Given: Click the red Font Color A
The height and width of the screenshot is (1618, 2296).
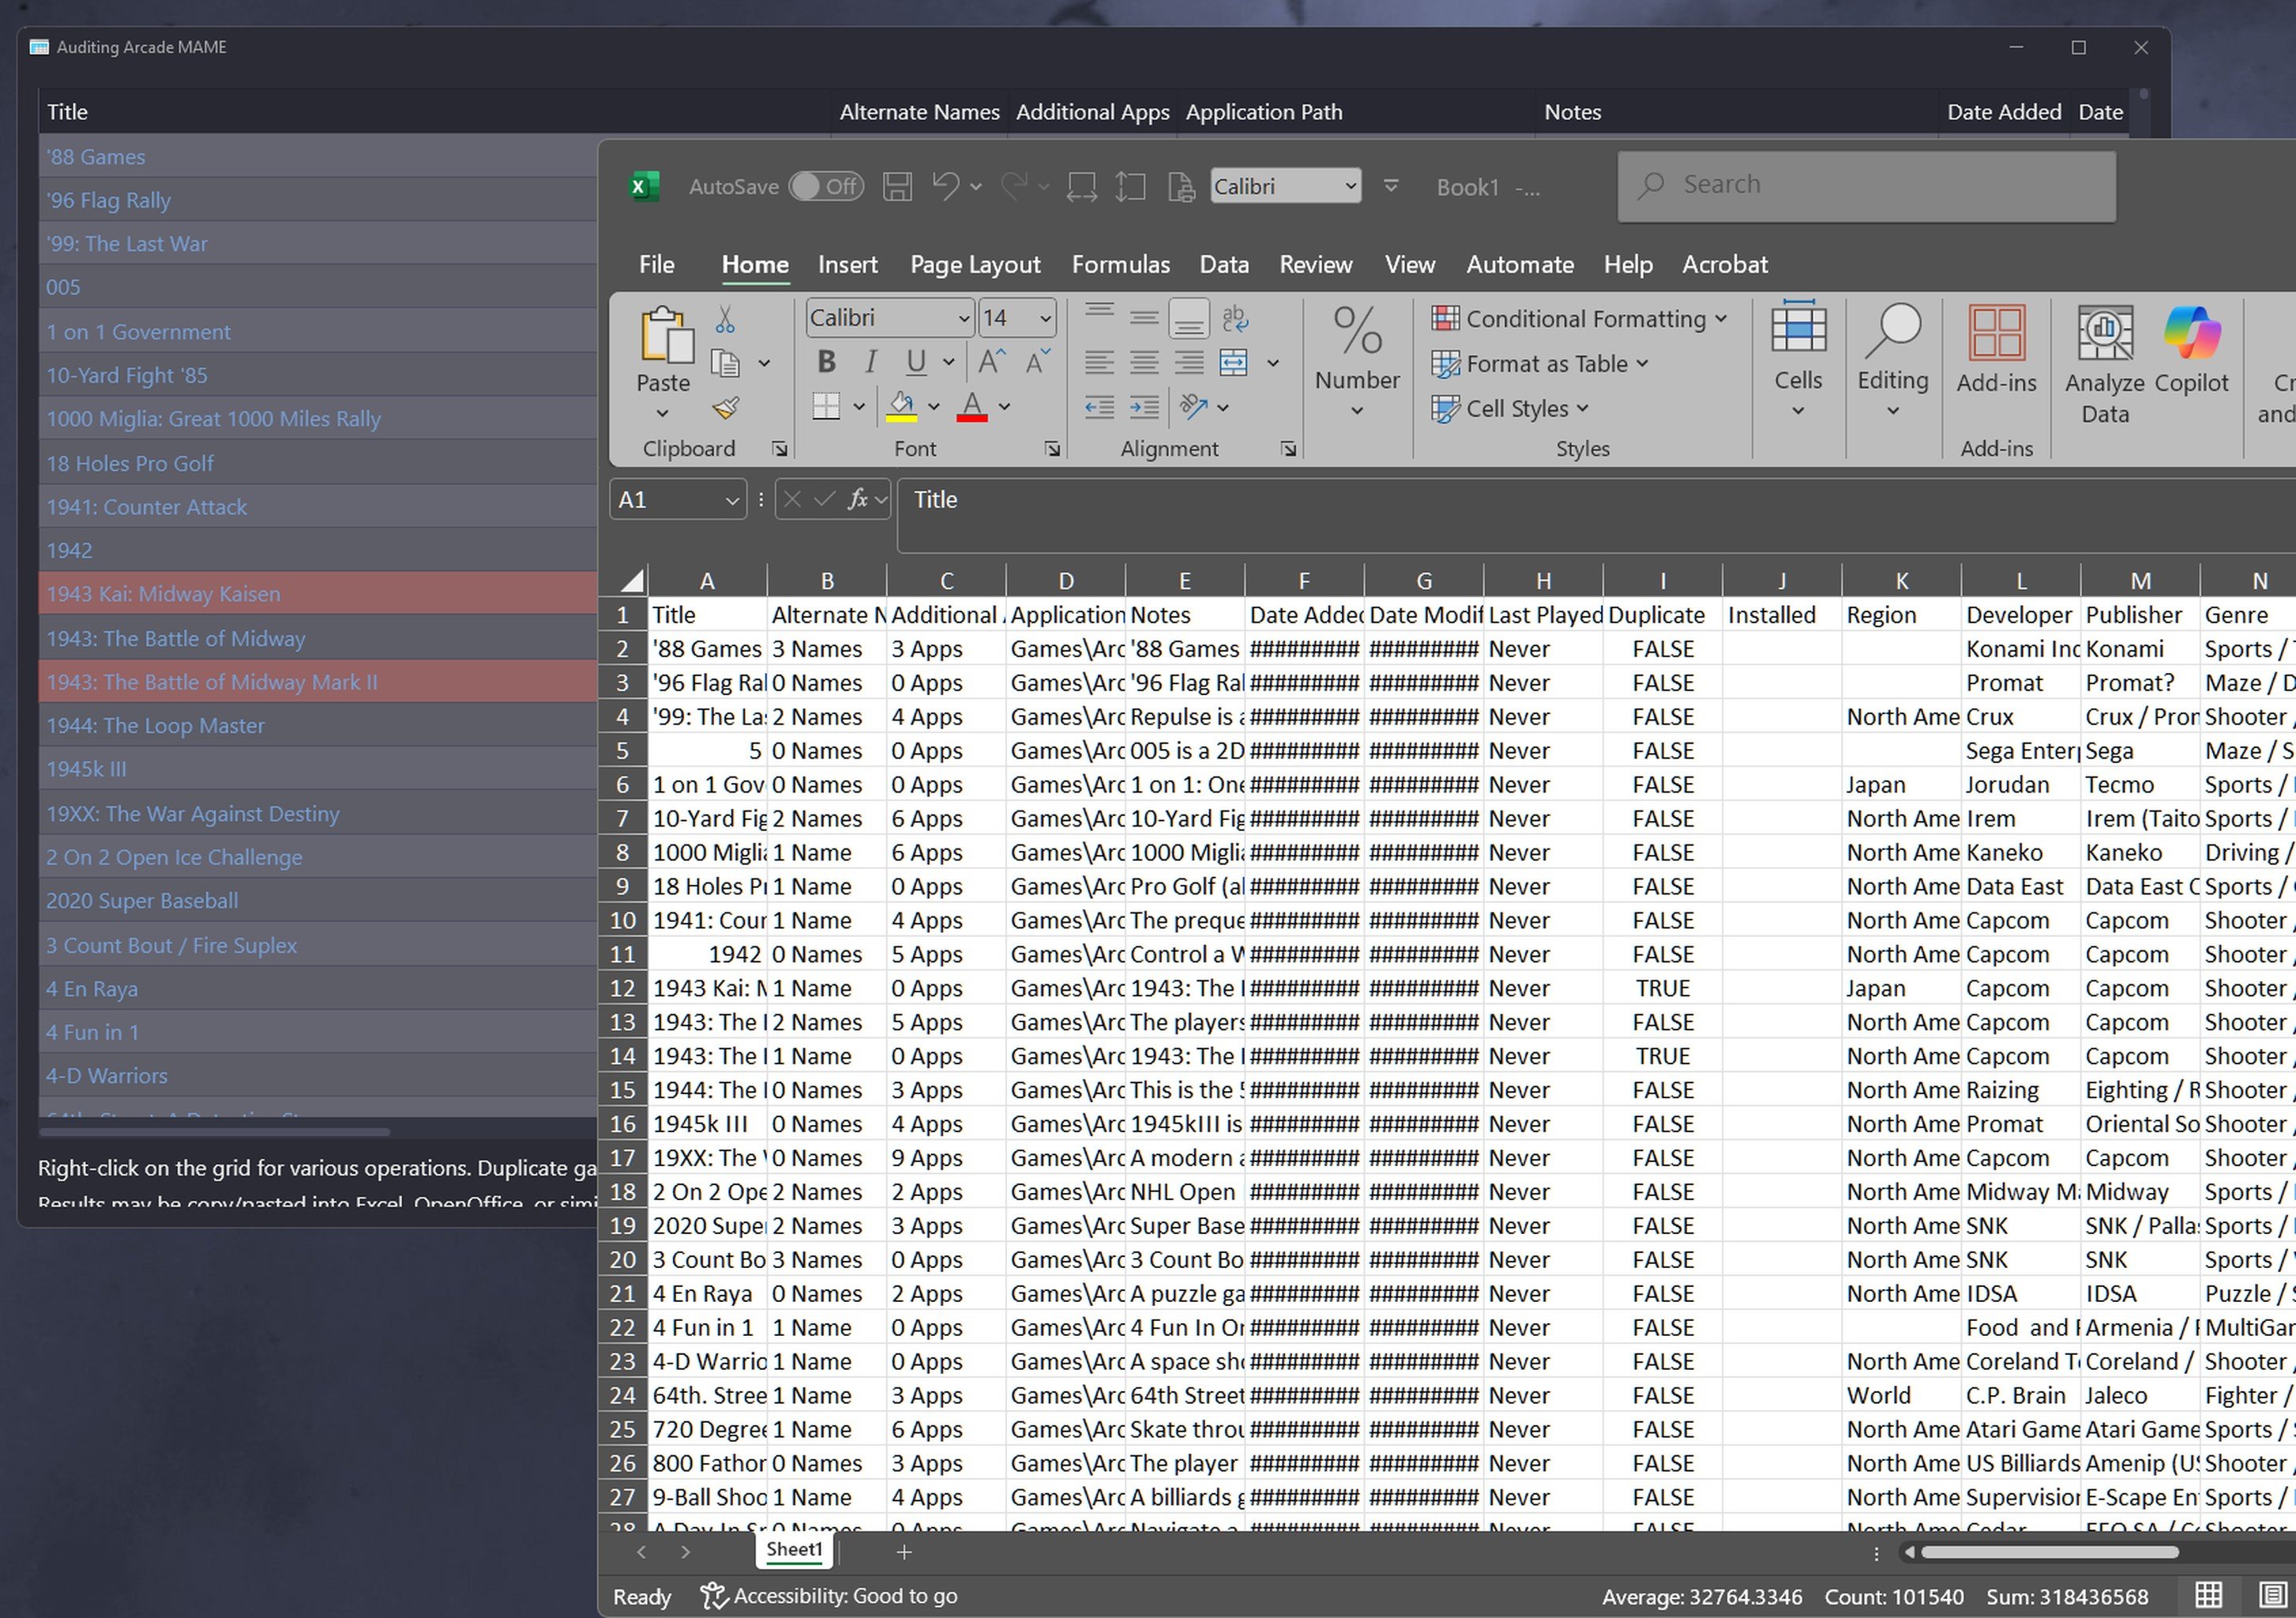Looking at the screenshot, I should tap(972, 407).
